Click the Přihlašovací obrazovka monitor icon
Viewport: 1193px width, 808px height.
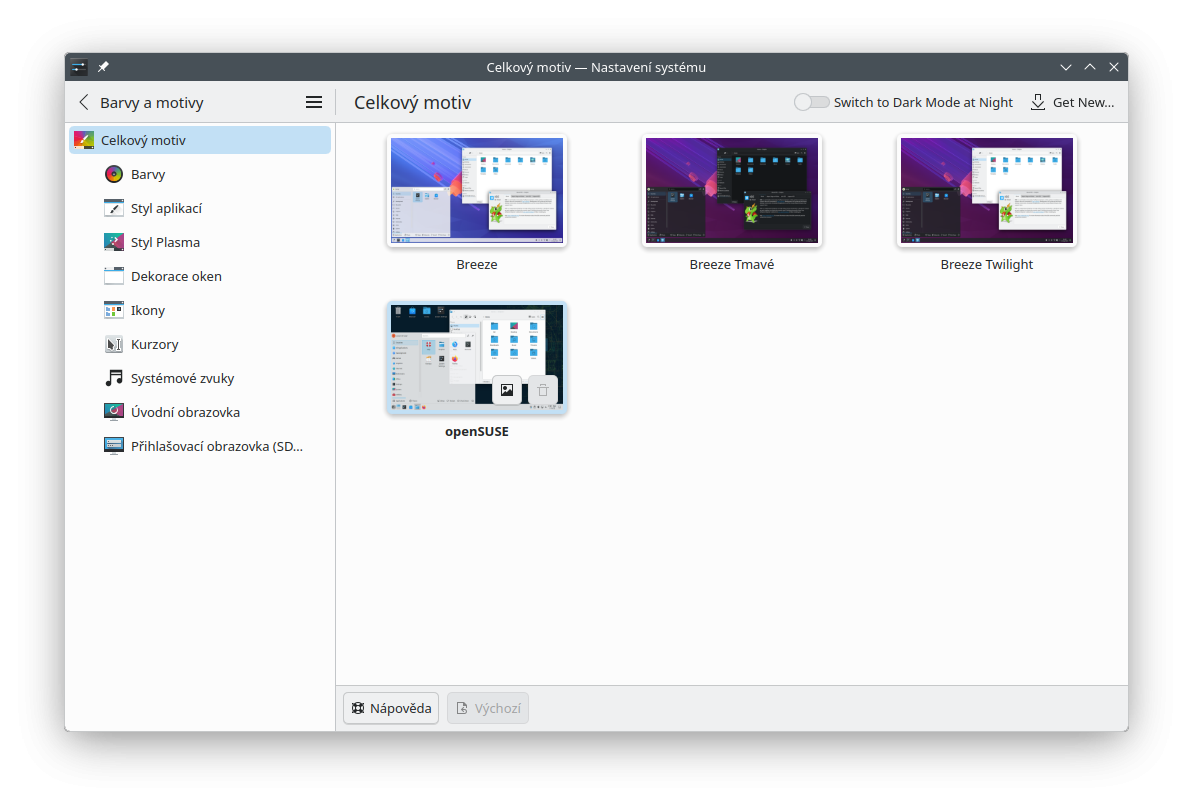pos(113,446)
